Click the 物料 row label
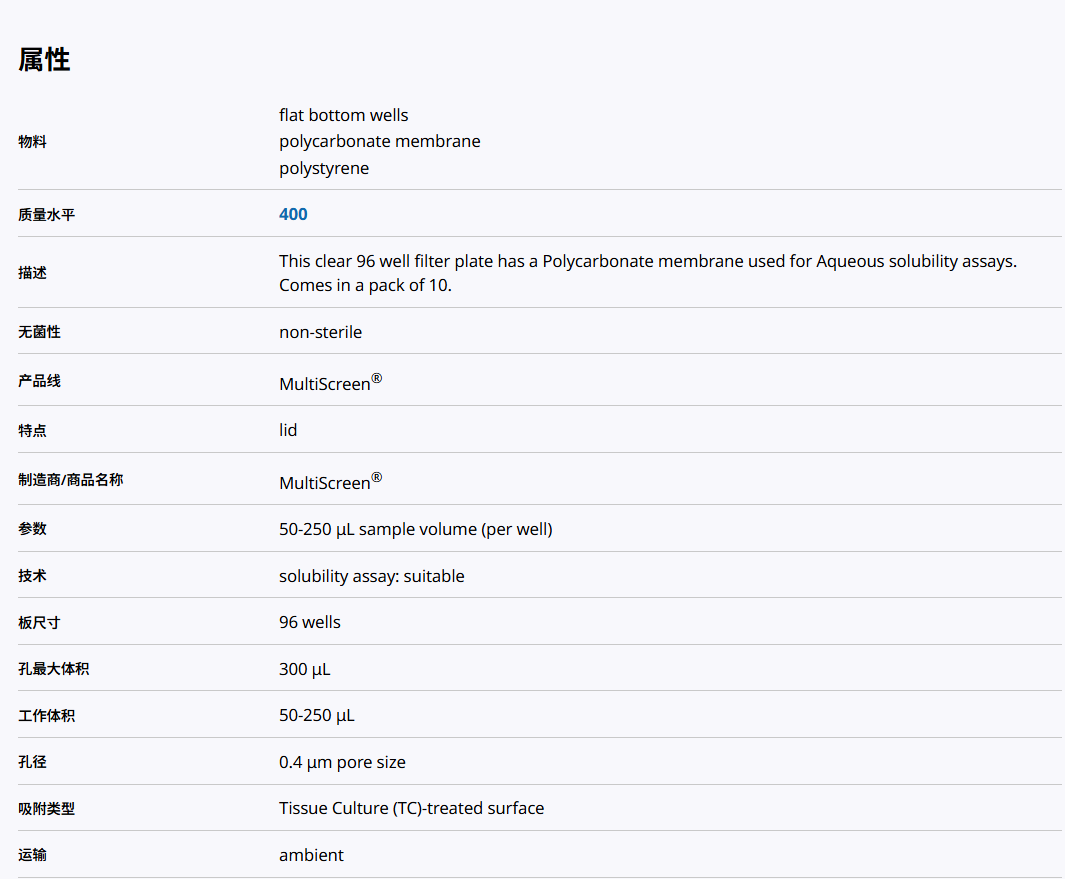1065x879 pixels. pyautogui.click(x=32, y=142)
